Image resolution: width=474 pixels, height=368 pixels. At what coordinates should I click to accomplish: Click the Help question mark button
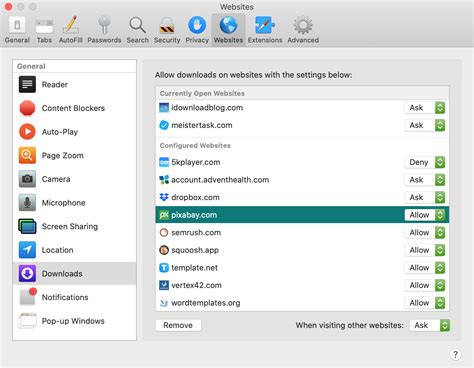[455, 354]
